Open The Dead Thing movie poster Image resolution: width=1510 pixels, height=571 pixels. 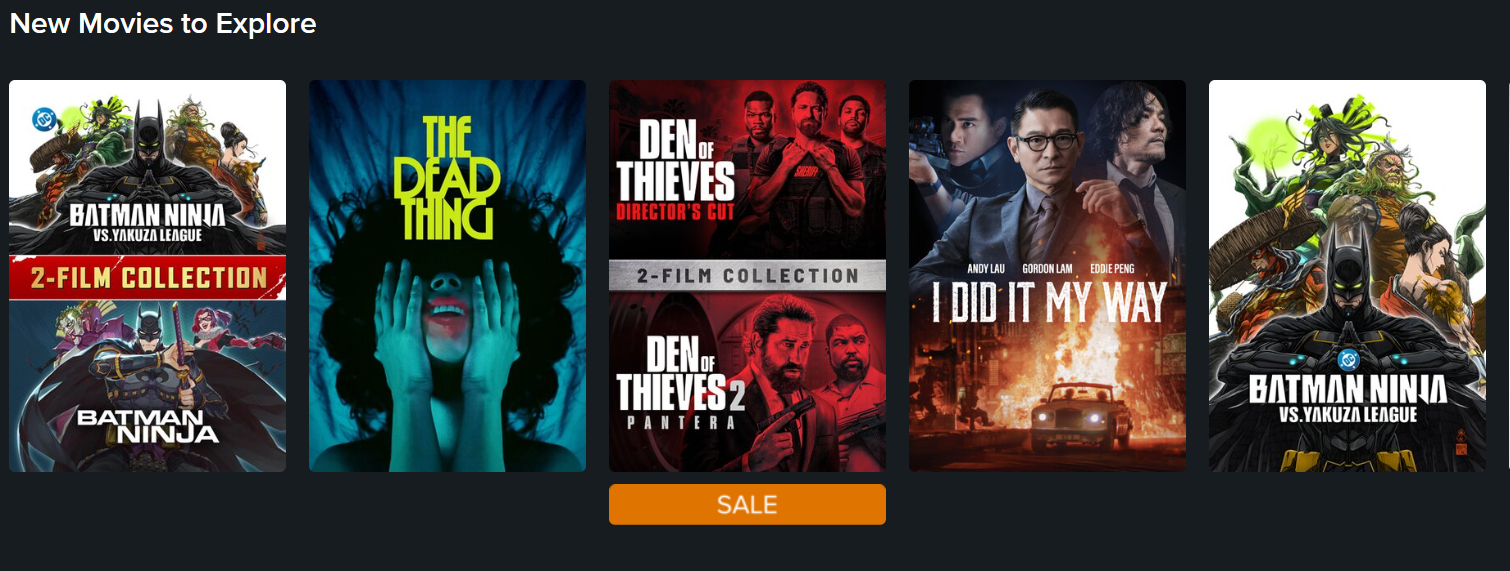pos(447,276)
